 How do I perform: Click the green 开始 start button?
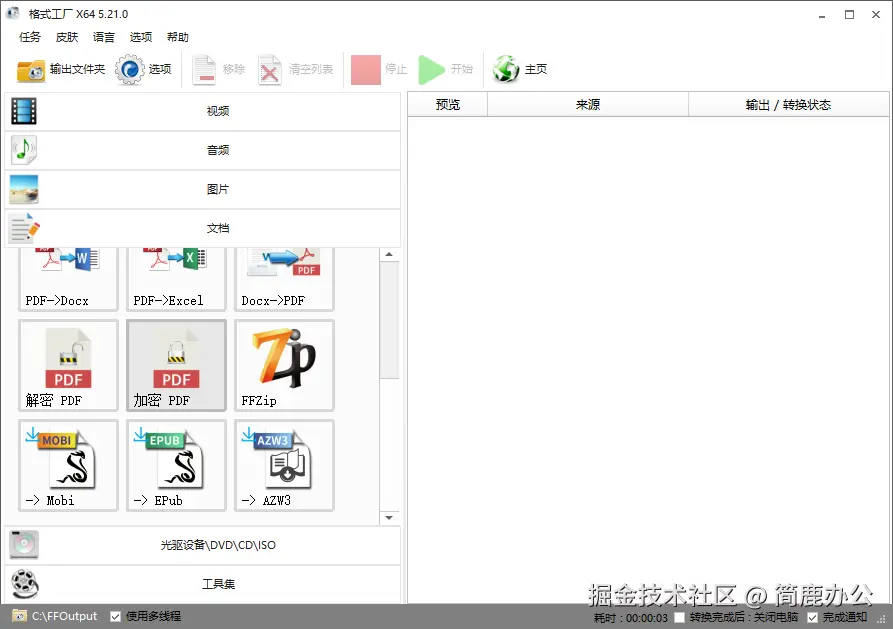click(x=431, y=70)
